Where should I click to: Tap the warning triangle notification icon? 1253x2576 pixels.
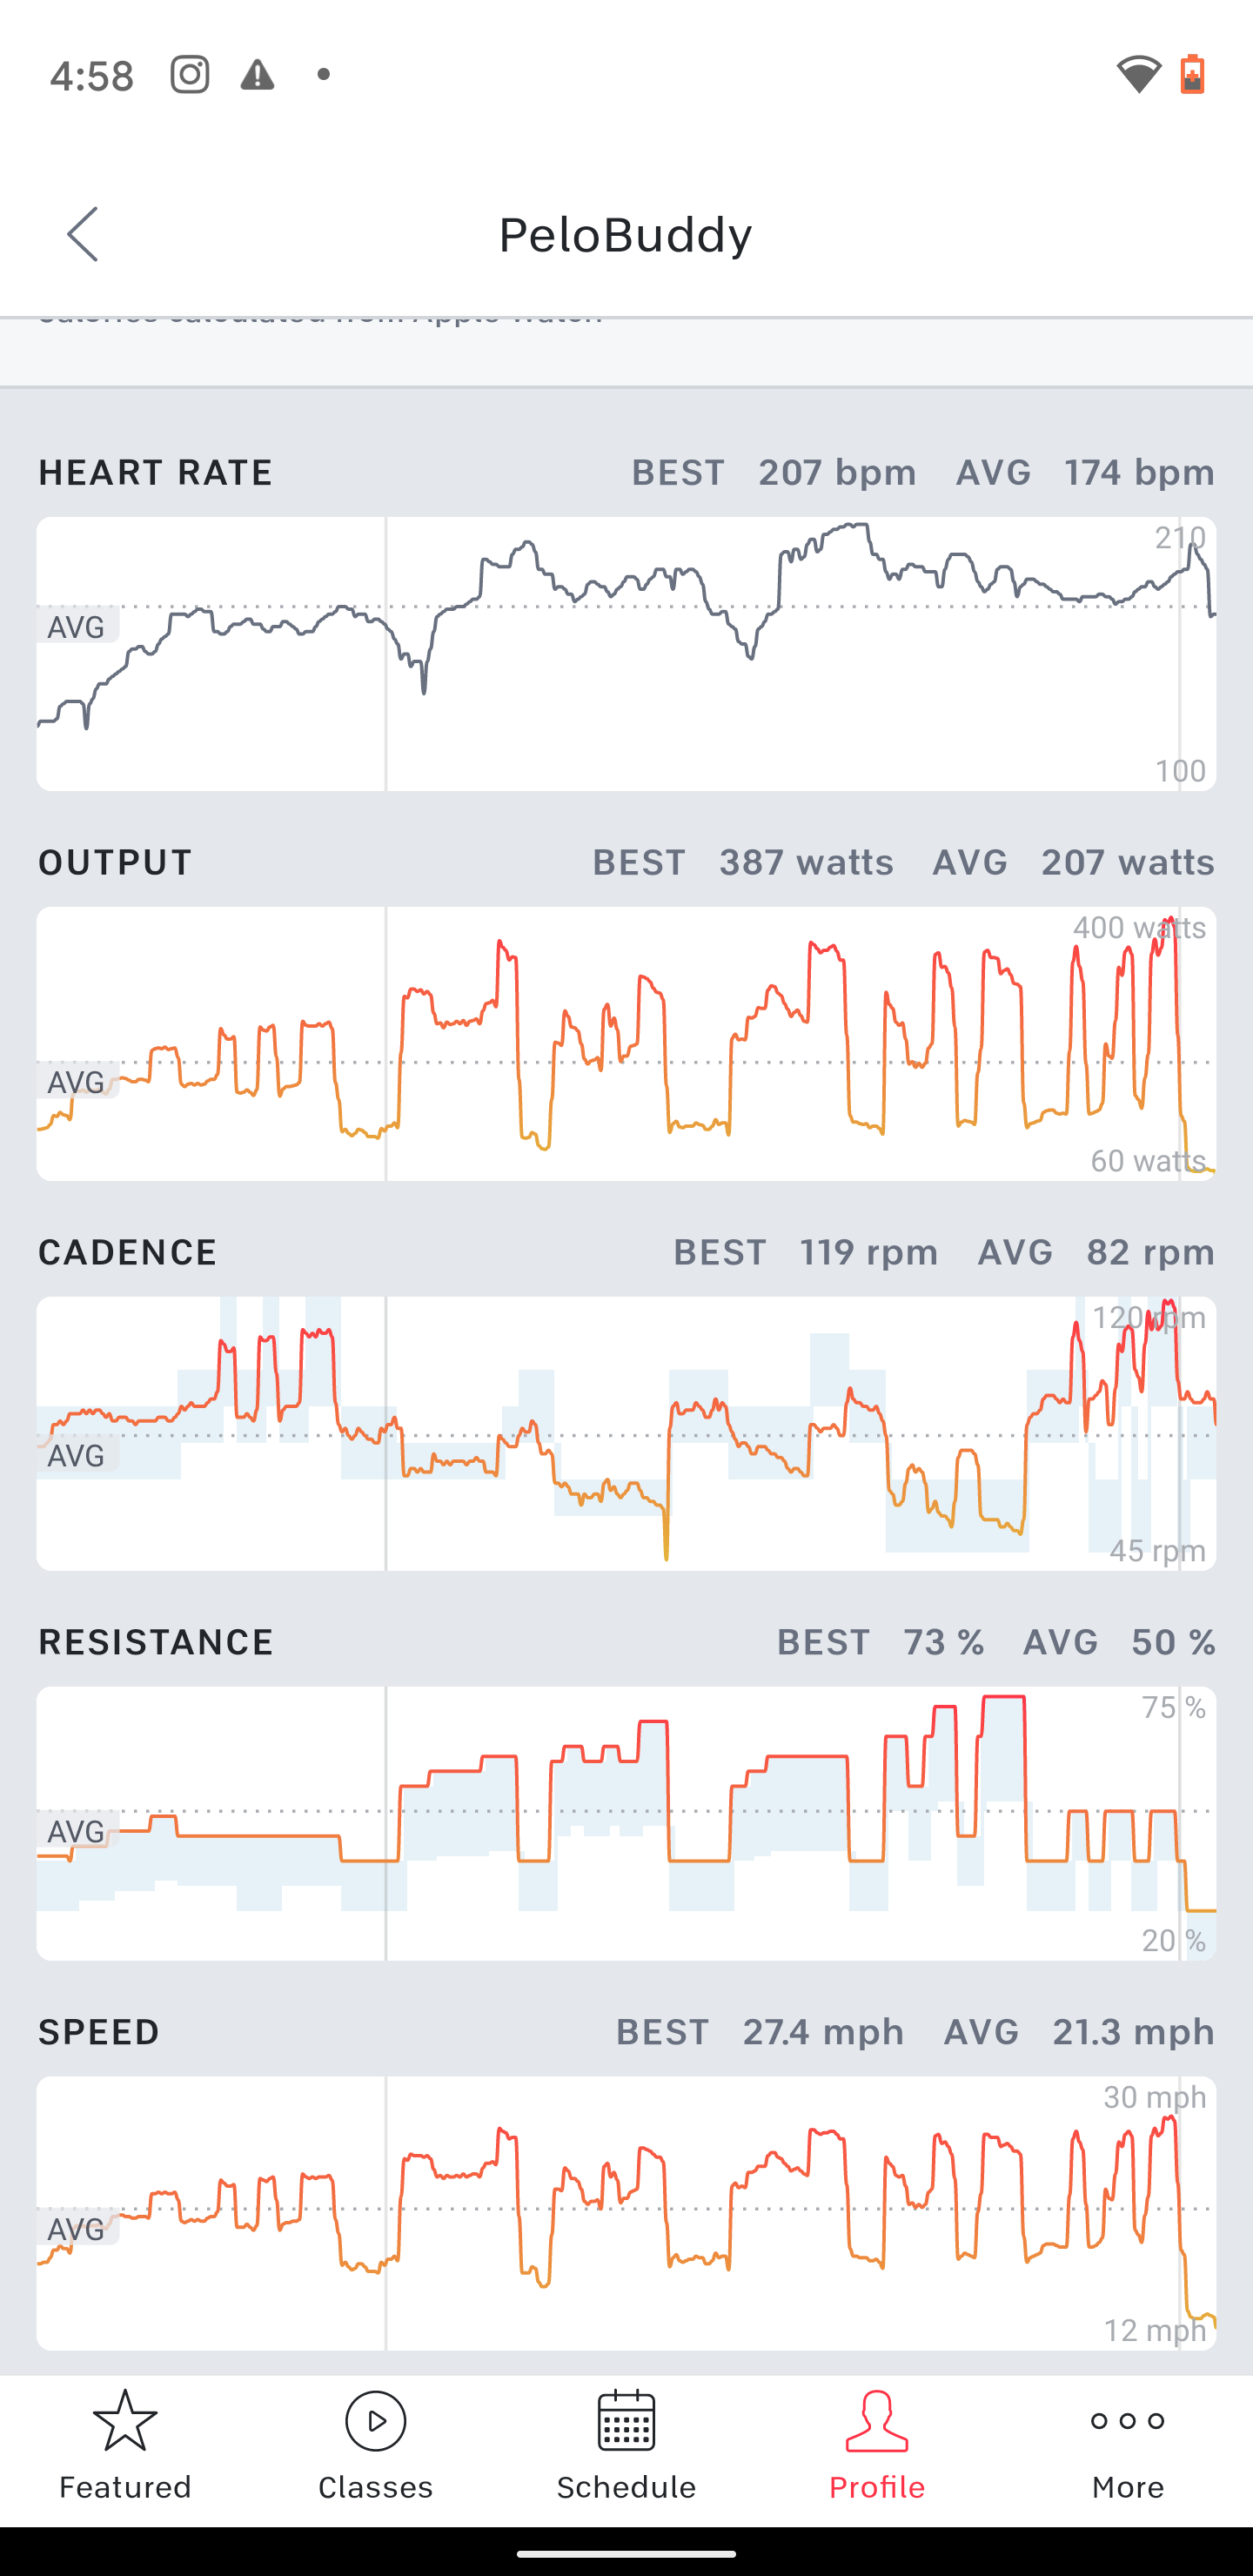(x=257, y=75)
